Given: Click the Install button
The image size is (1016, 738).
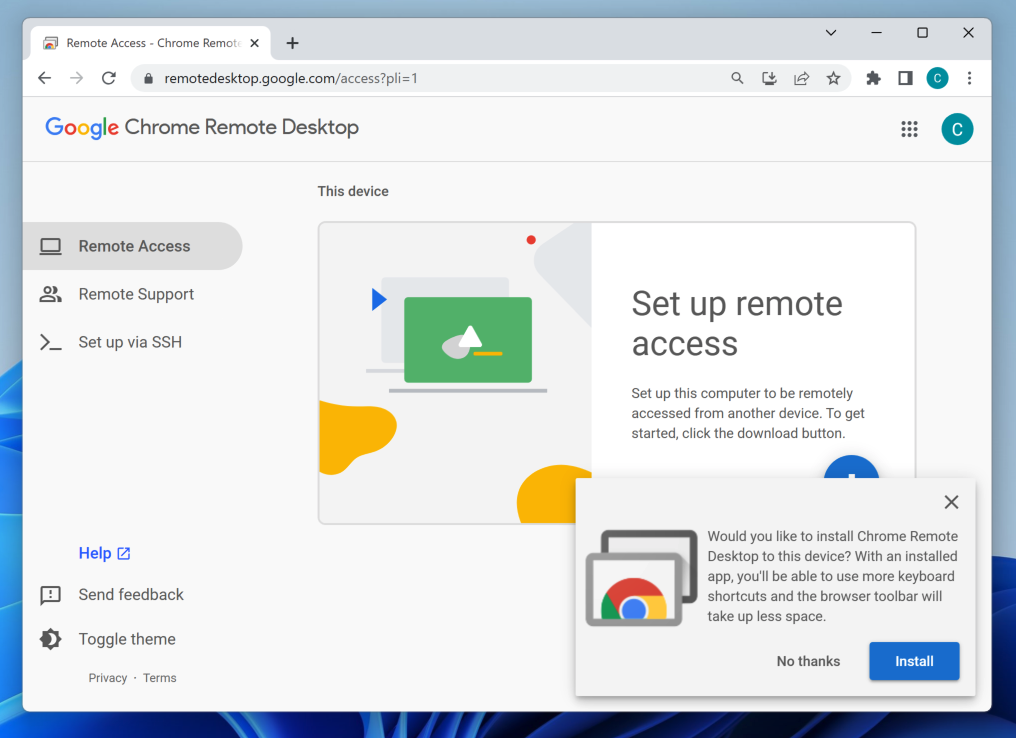Looking at the screenshot, I should coord(914,661).
